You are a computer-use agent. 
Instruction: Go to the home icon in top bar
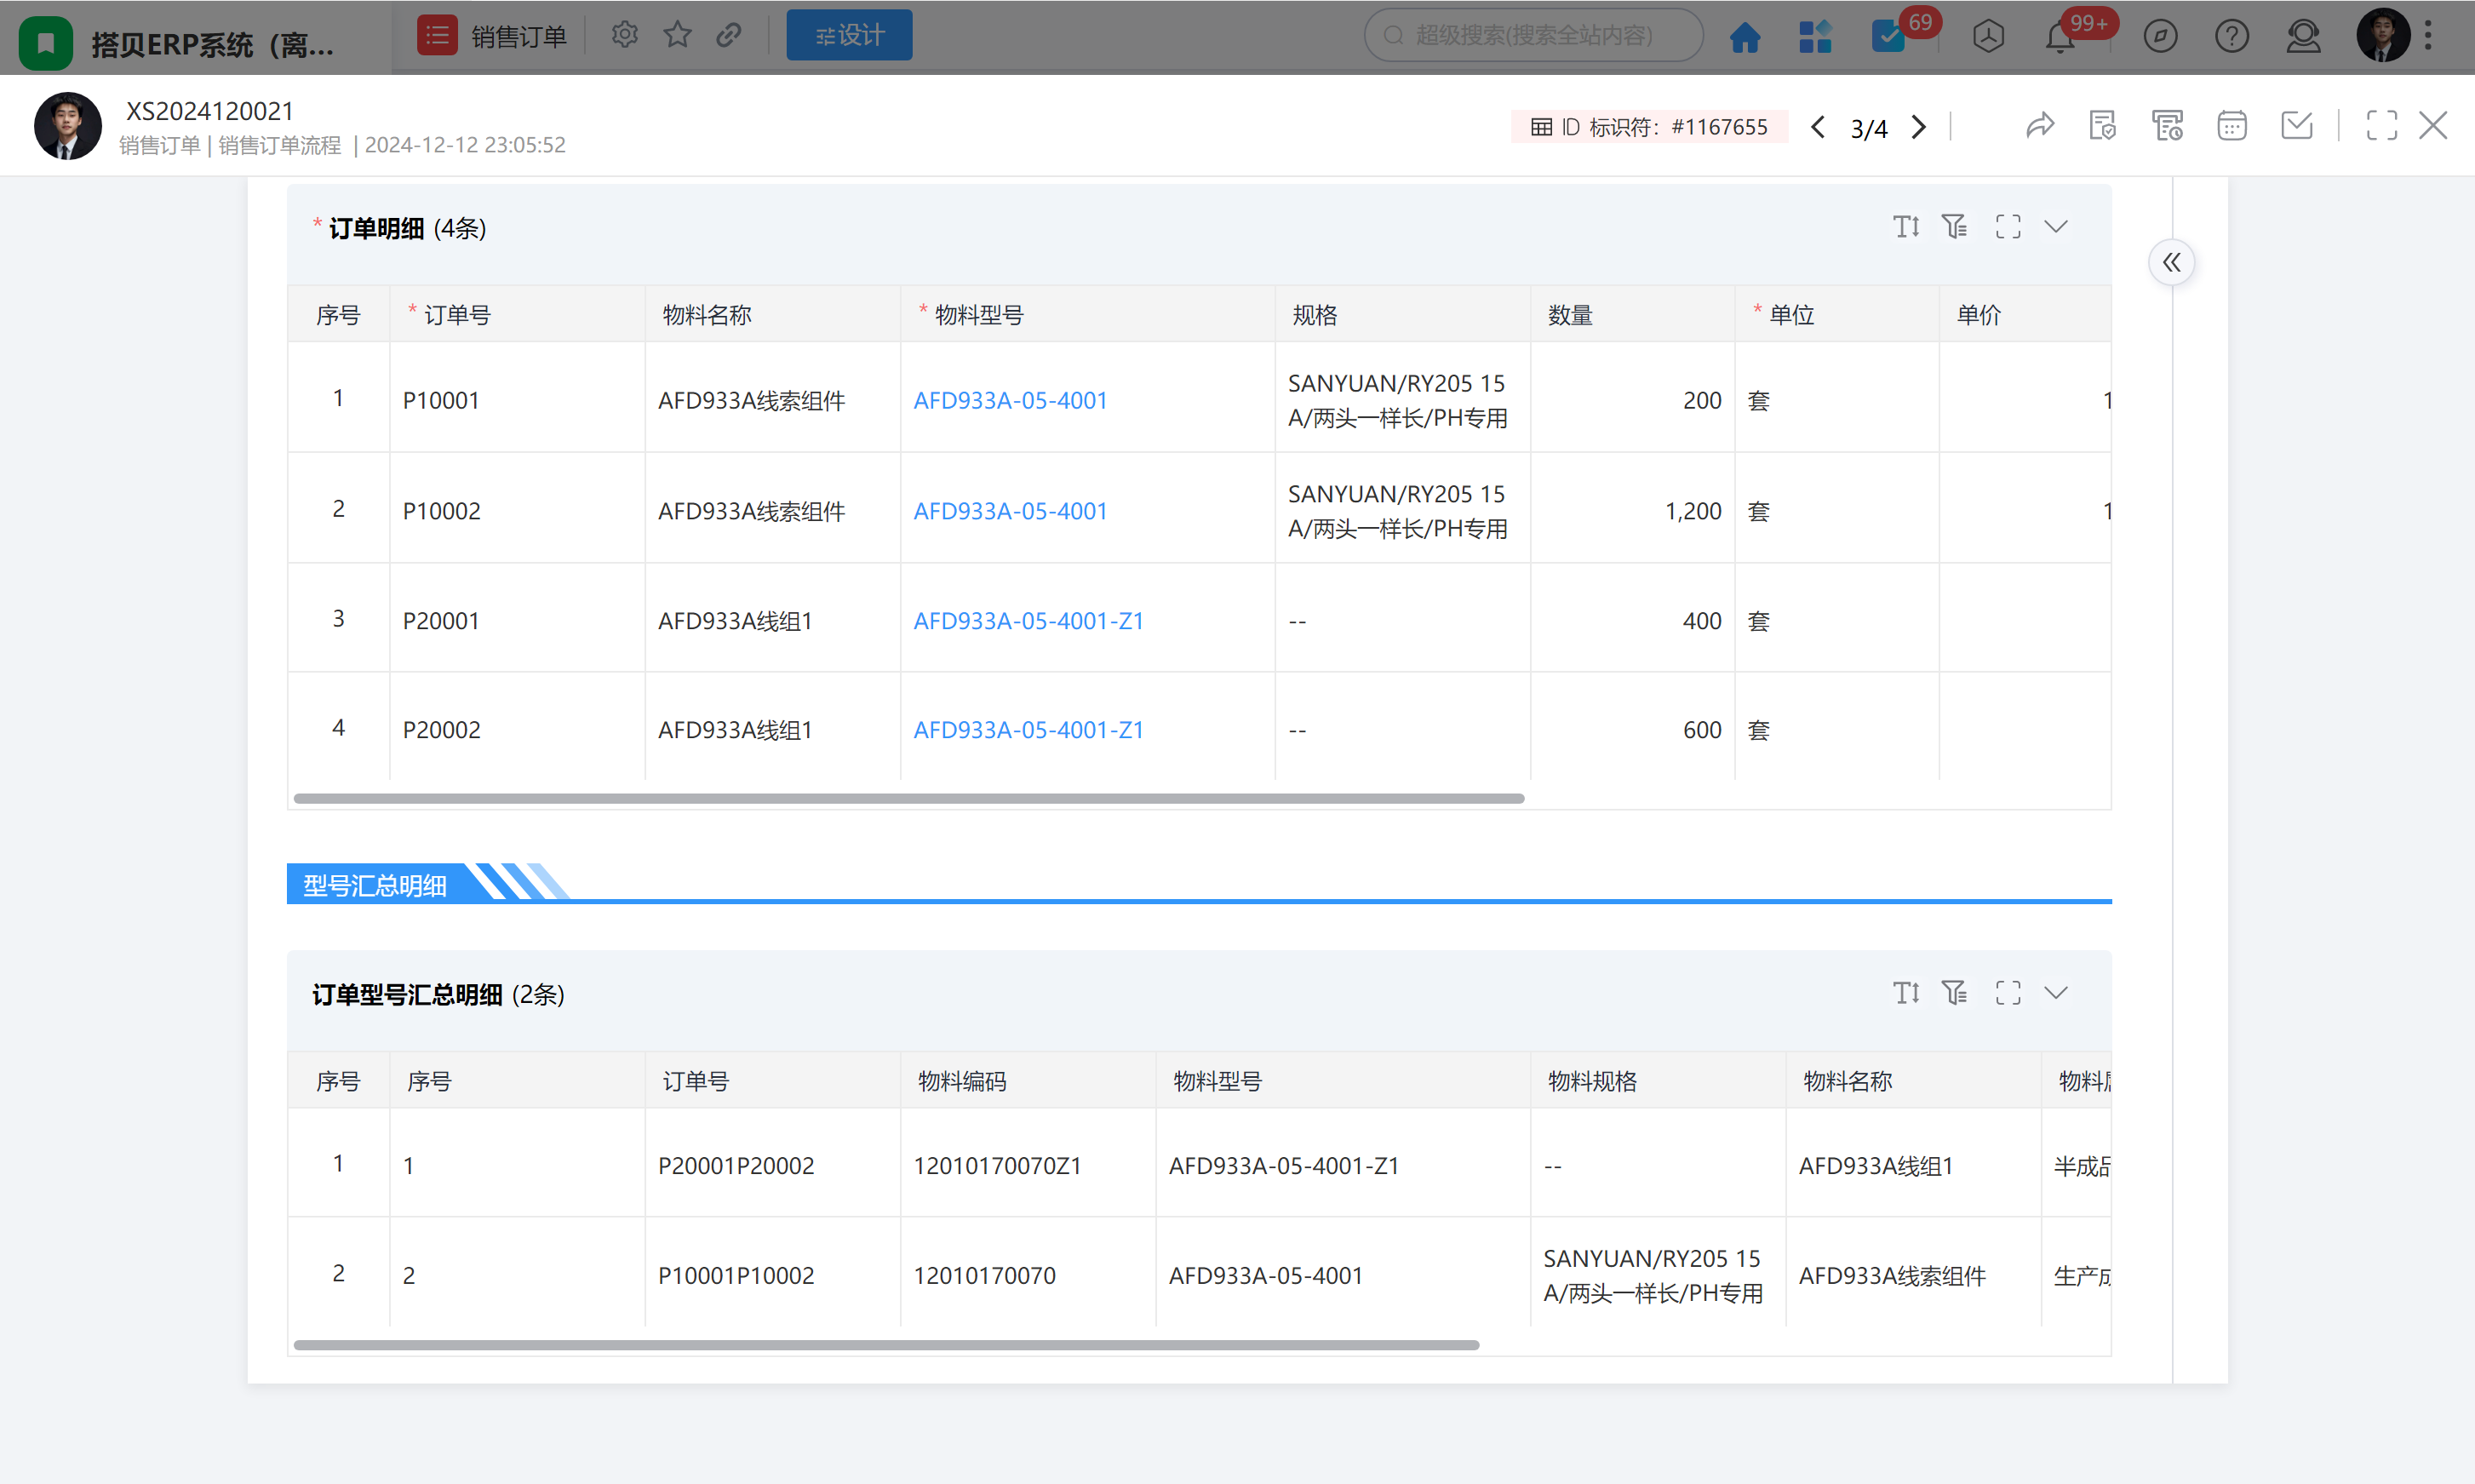point(1745,37)
